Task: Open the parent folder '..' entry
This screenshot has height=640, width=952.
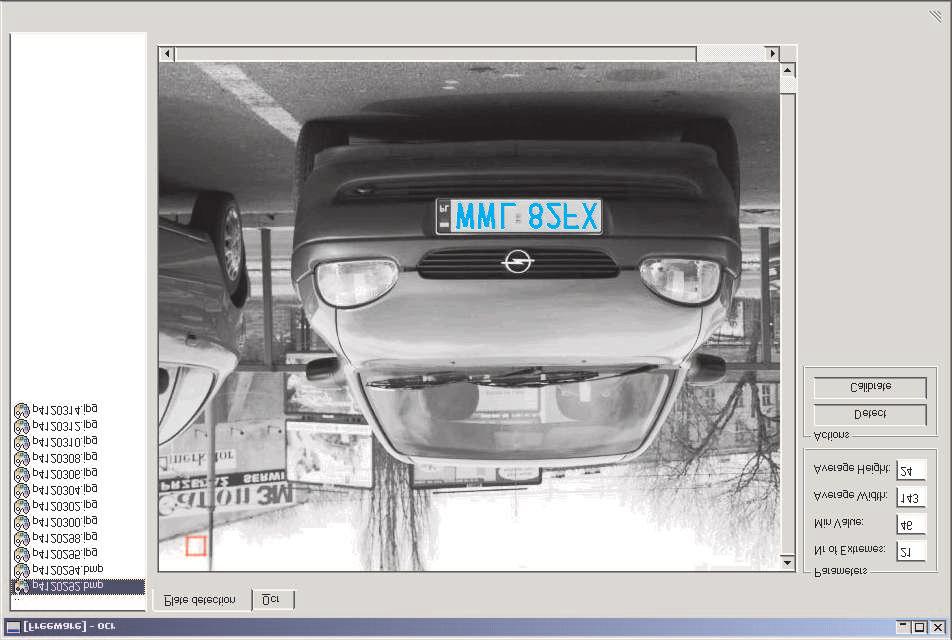Action: pyautogui.click(x=16, y=599)
